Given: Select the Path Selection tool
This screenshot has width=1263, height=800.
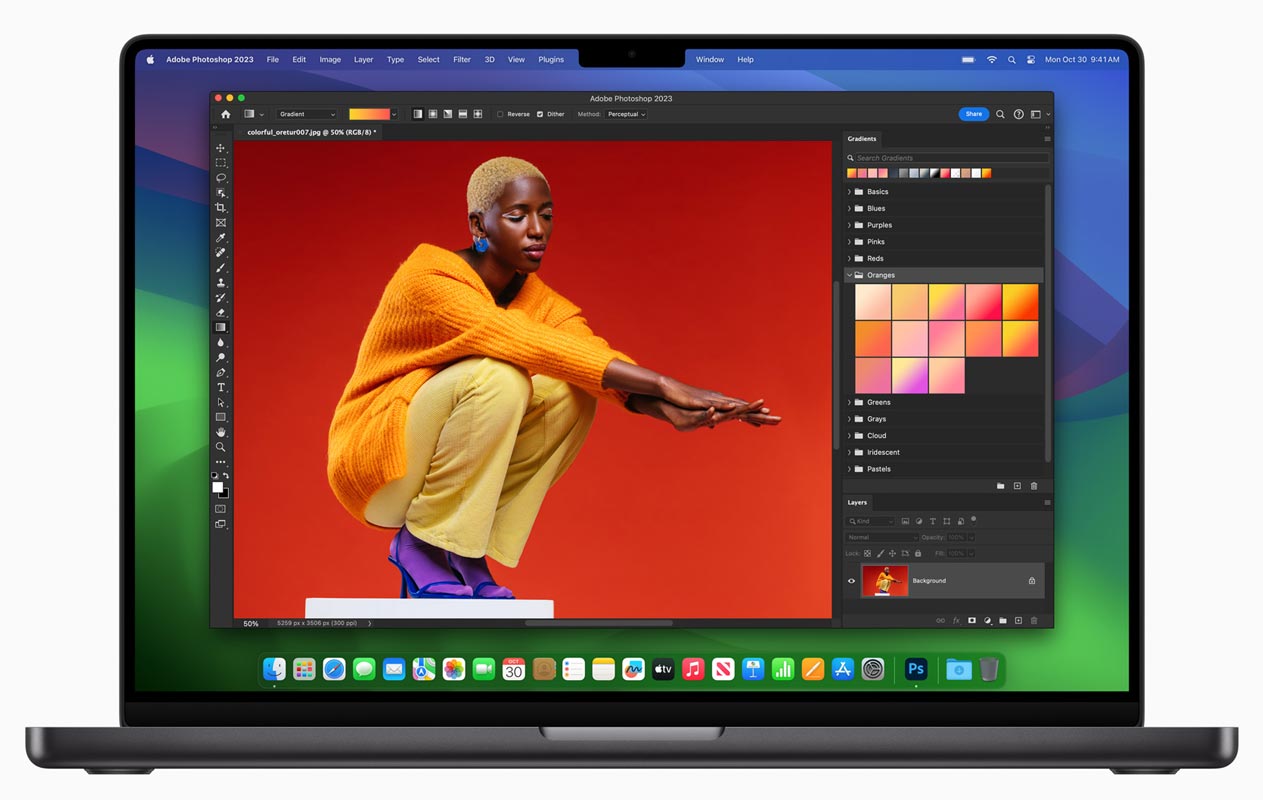Looking at the screenshot, I should 221,402.
